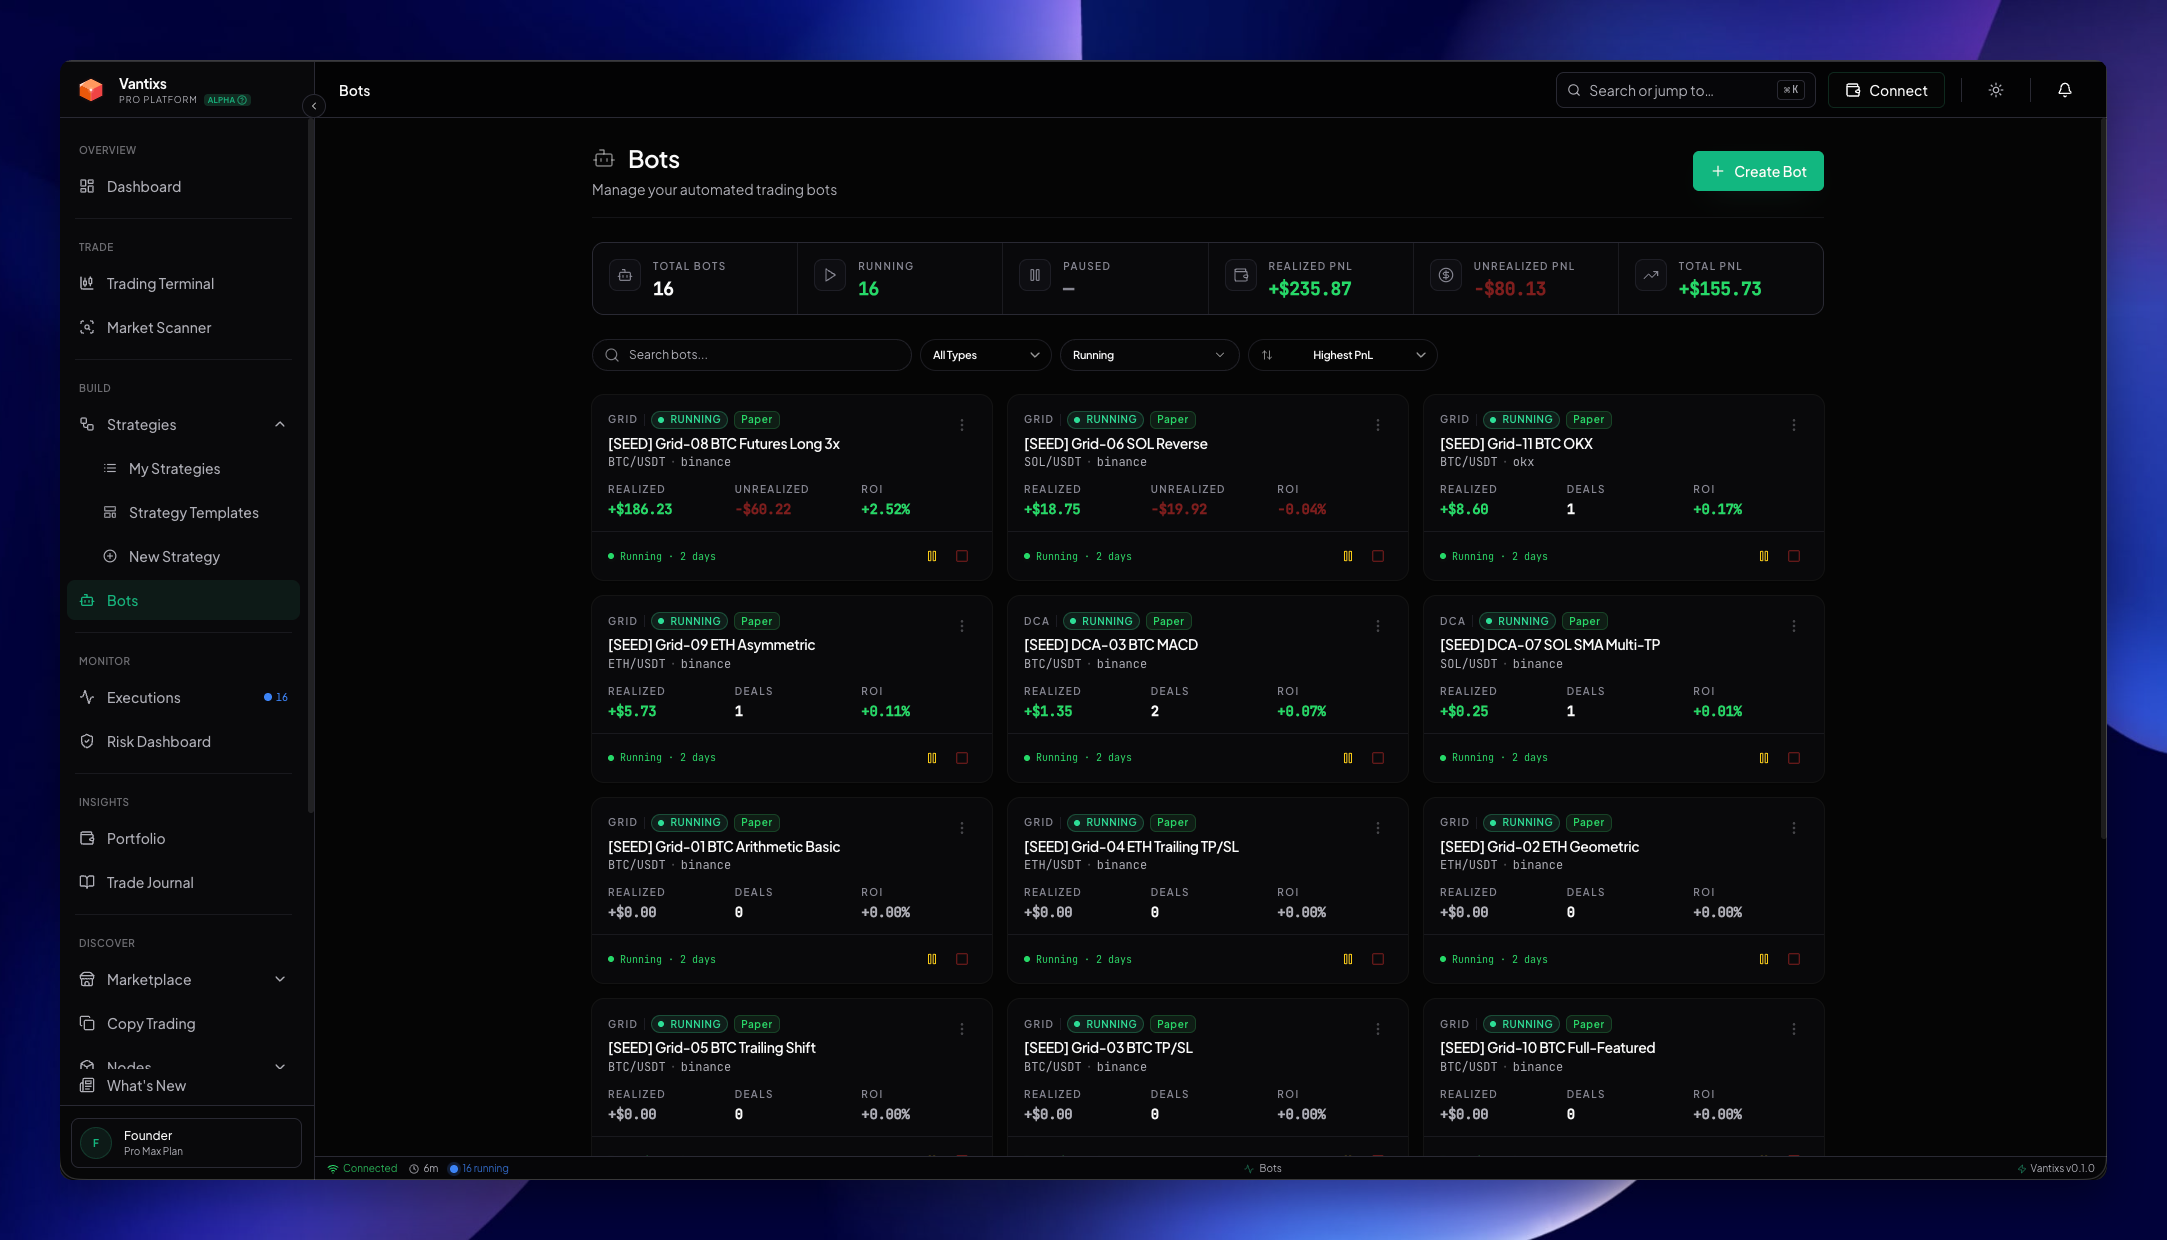Open notifications with the bell icon
This screenshot has height=1240, width=2167.
click(x=2065, y=90)
